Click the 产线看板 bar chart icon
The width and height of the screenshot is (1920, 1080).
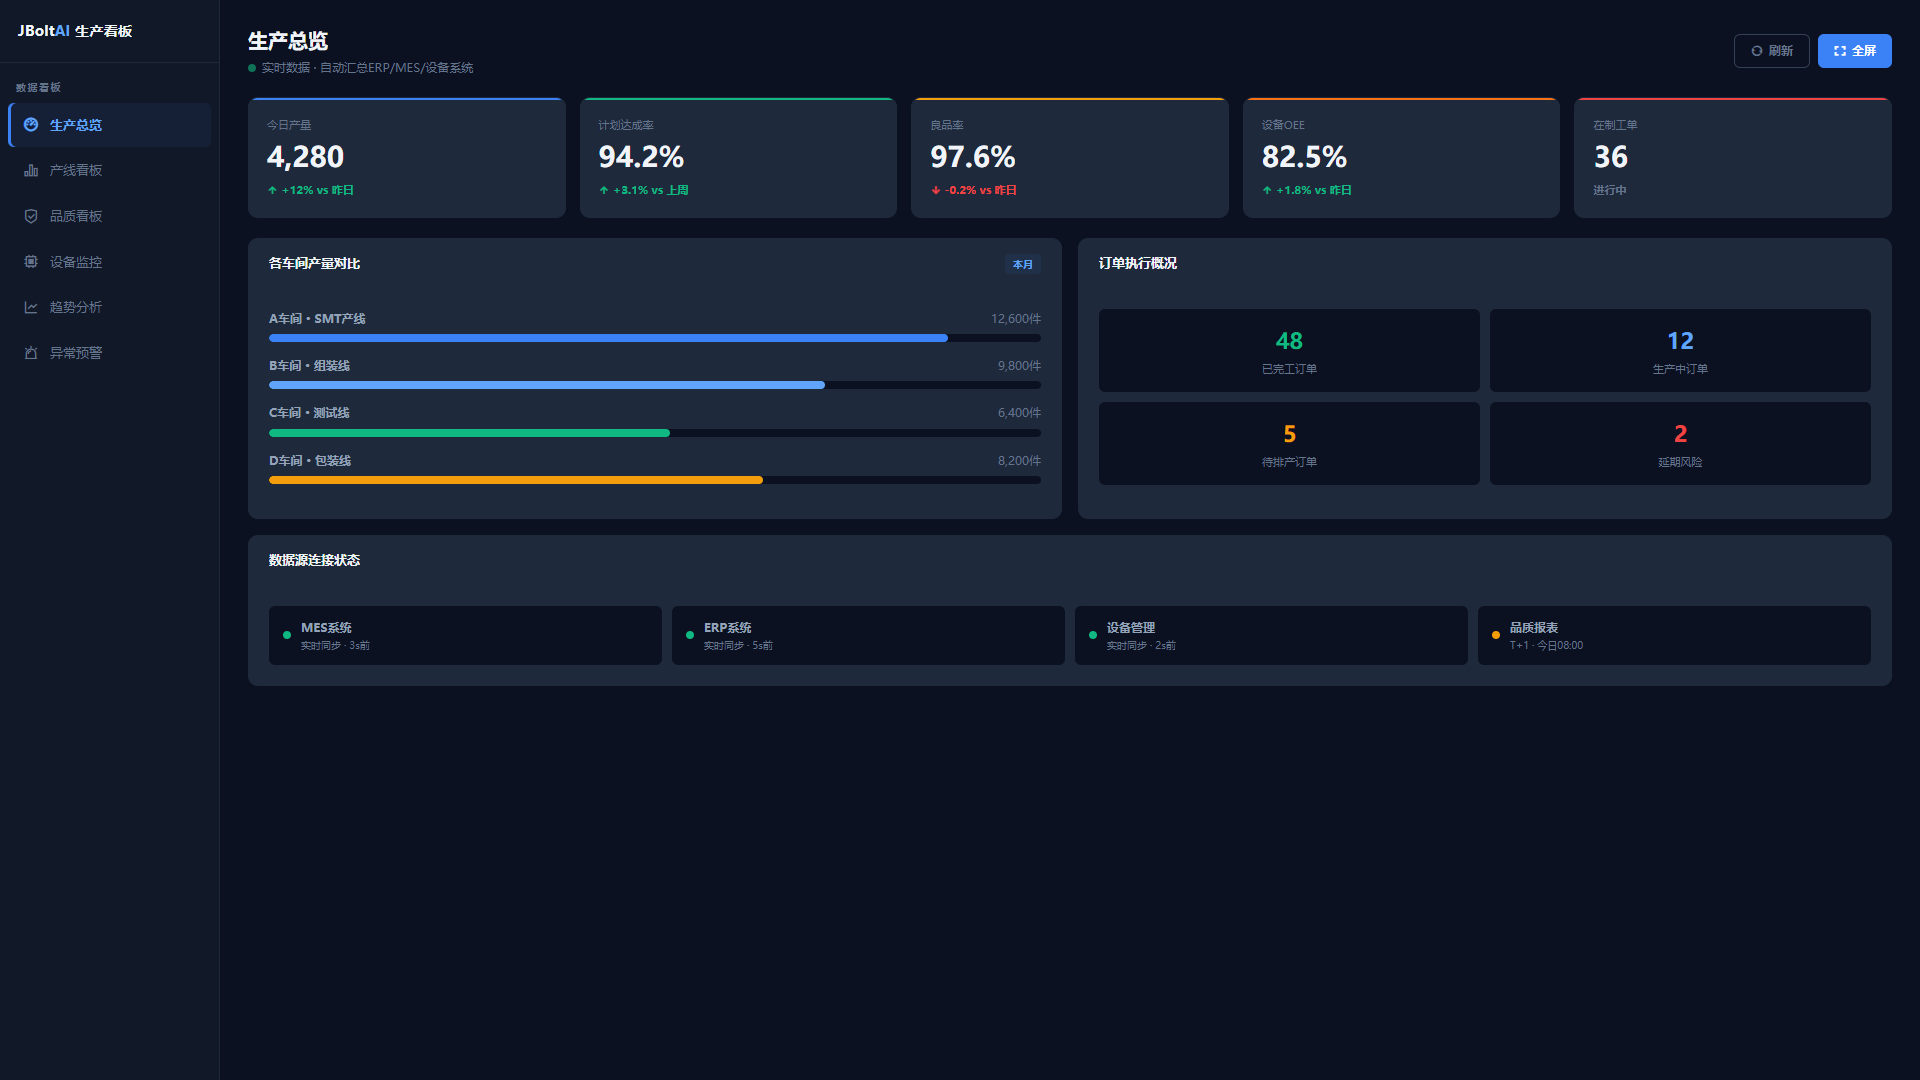click(31, 171)
